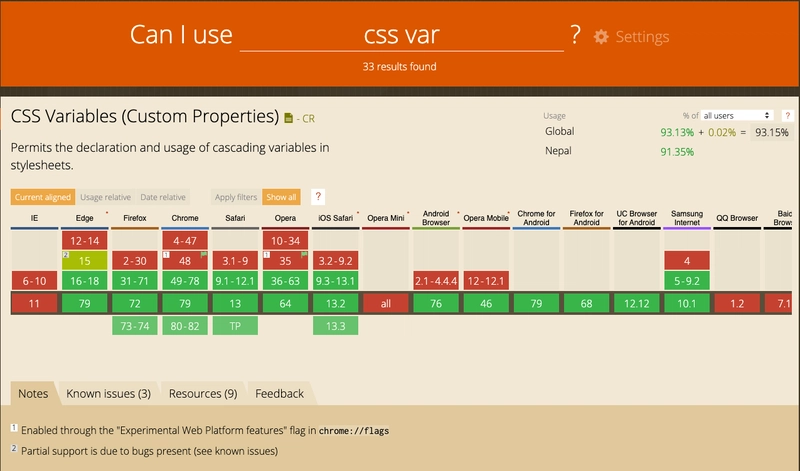
Task: Click the Settings link
Action: pos(642,37)
